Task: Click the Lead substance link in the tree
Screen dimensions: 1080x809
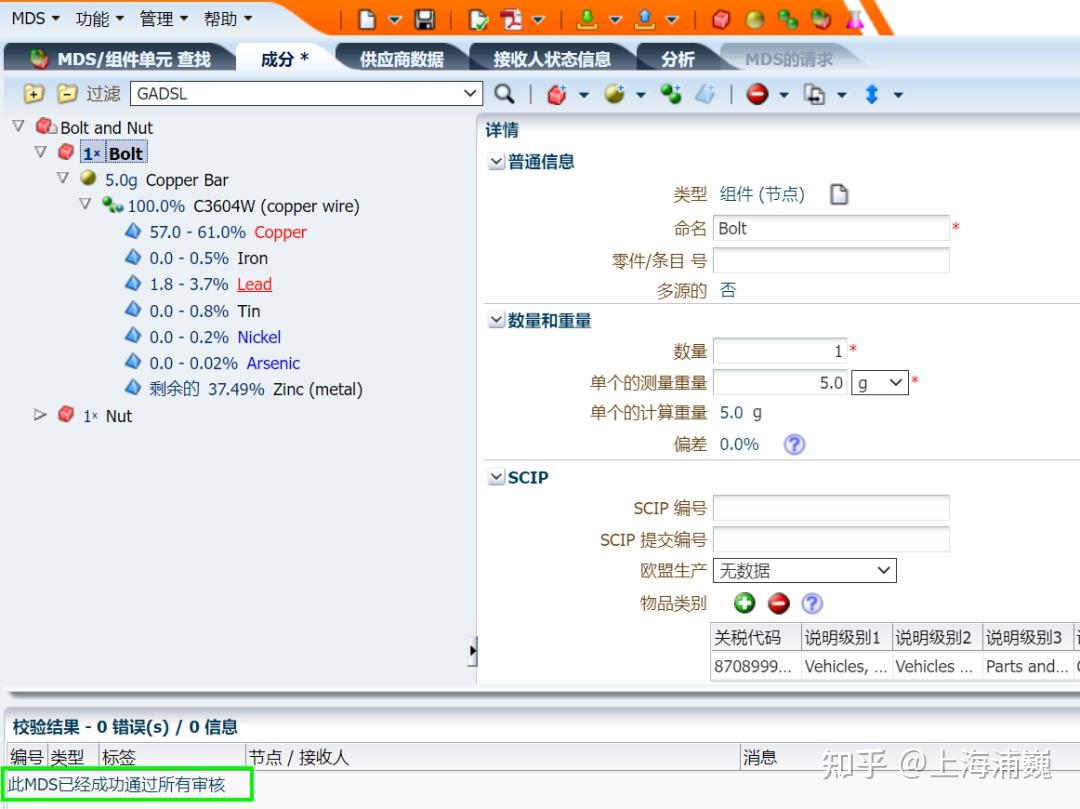Action: coord(253,284)
